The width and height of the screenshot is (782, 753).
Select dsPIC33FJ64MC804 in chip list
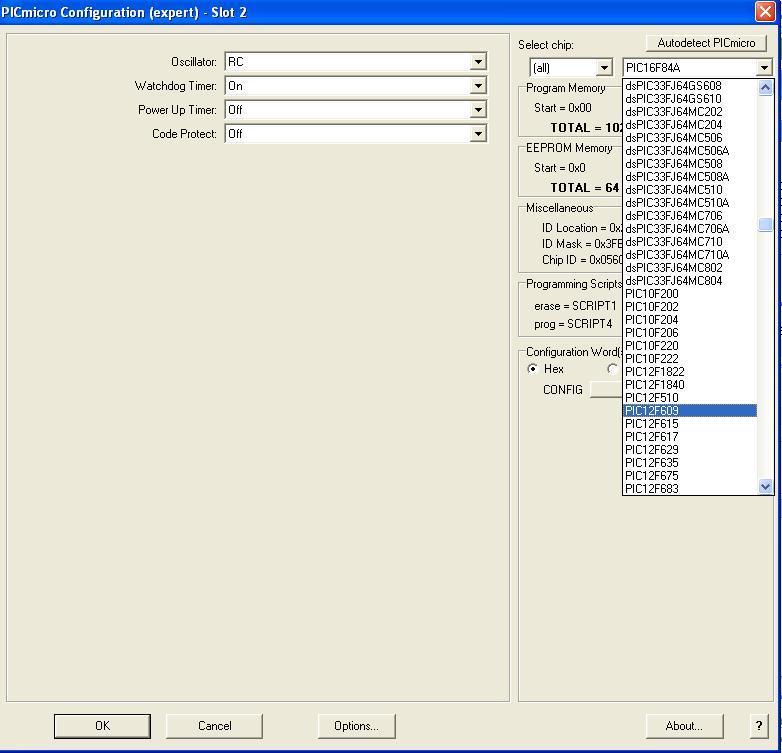(690, 281)
